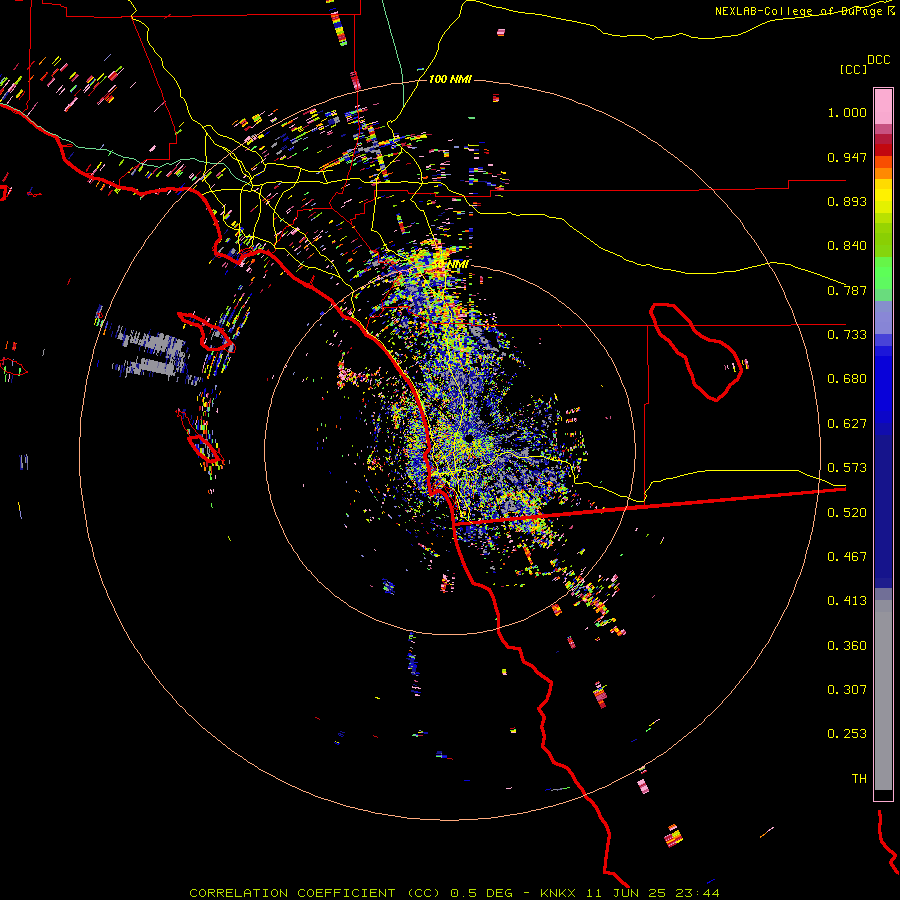Click the bright green segment of color bar
The image size is (900, 900).
tap(883, 272)
